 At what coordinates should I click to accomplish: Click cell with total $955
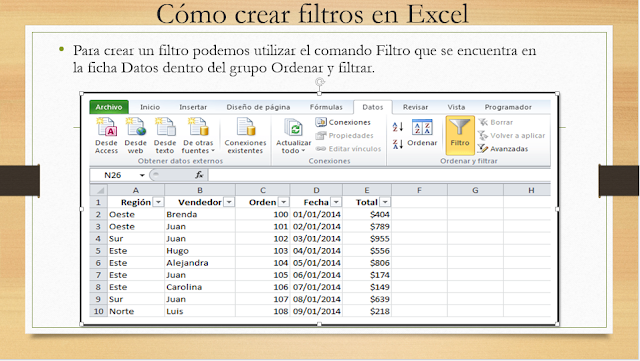(367, 238)
